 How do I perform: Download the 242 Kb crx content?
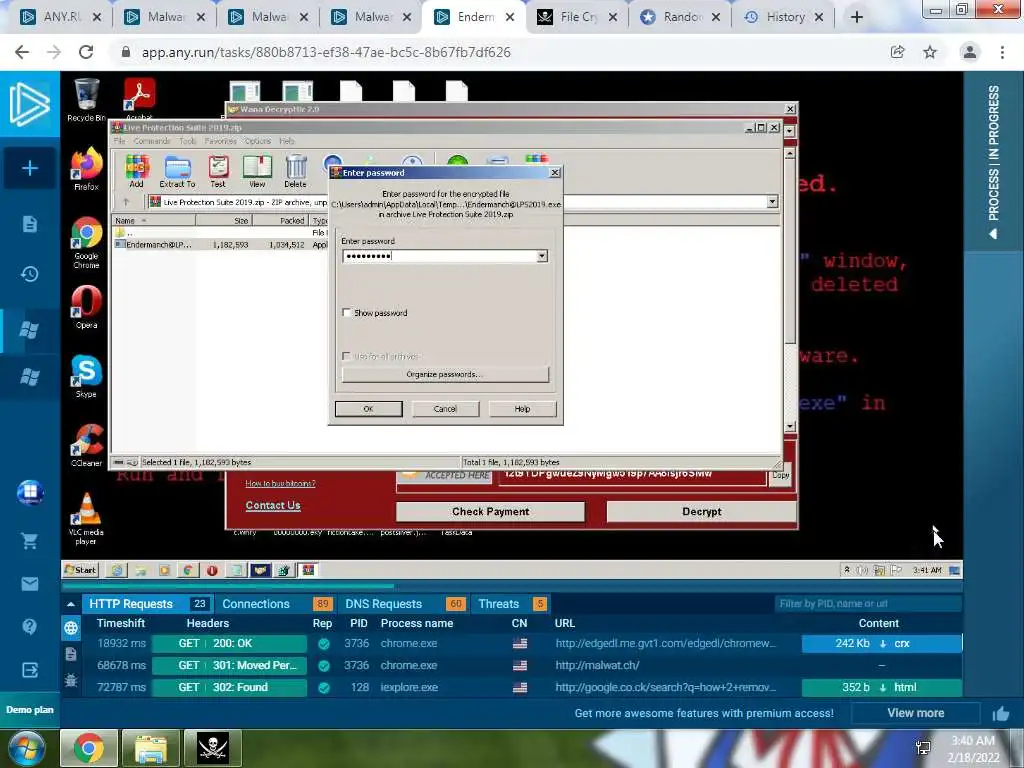tap(882, 643)
